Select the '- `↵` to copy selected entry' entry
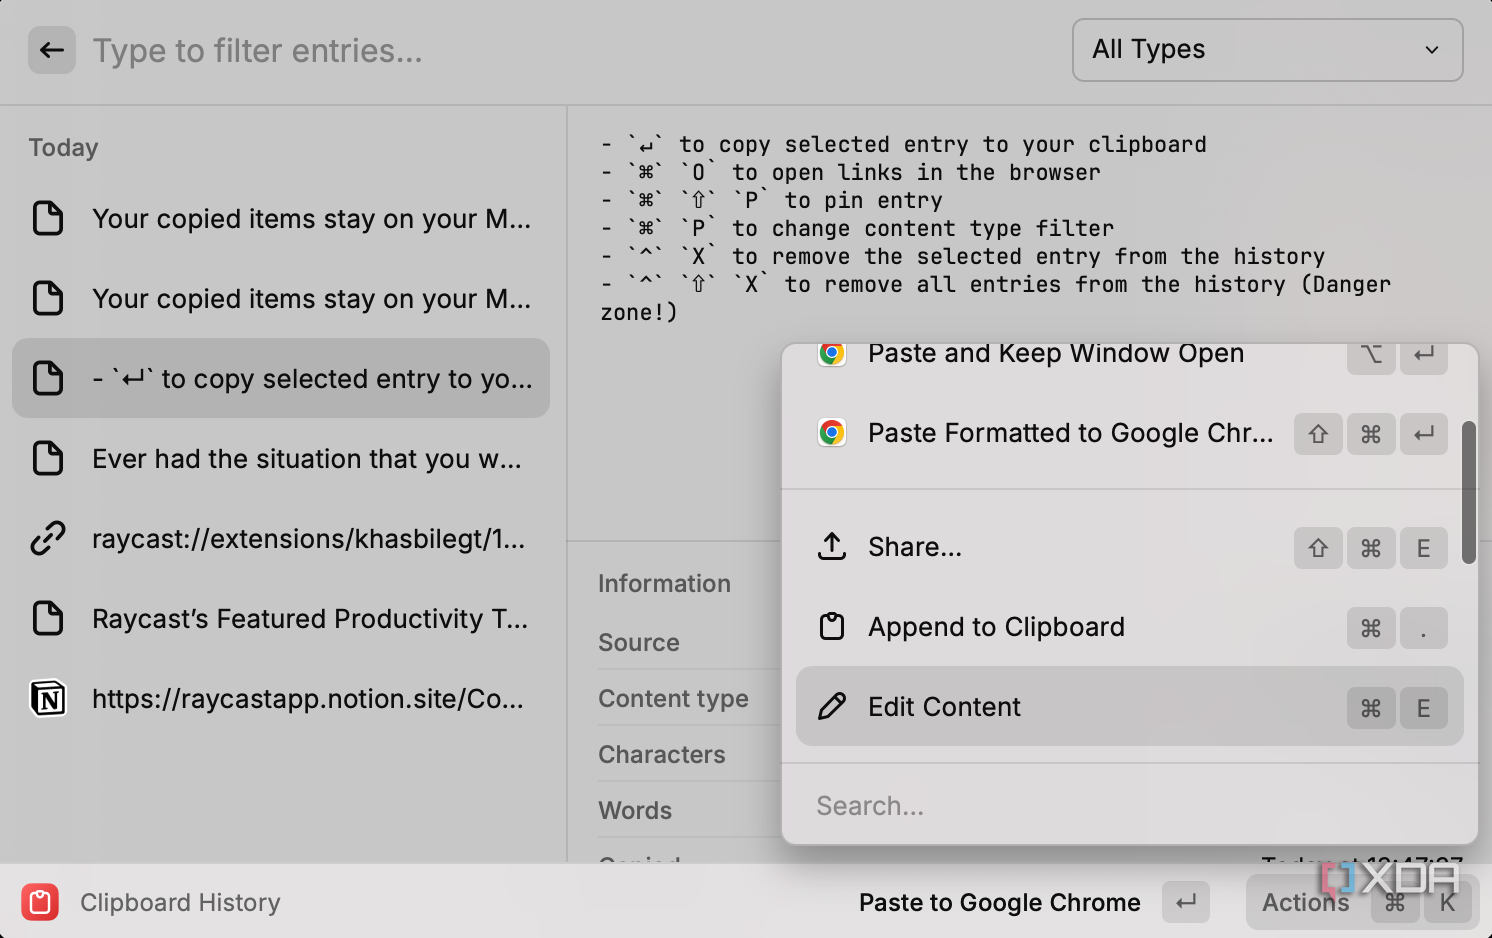 point(281,378)
